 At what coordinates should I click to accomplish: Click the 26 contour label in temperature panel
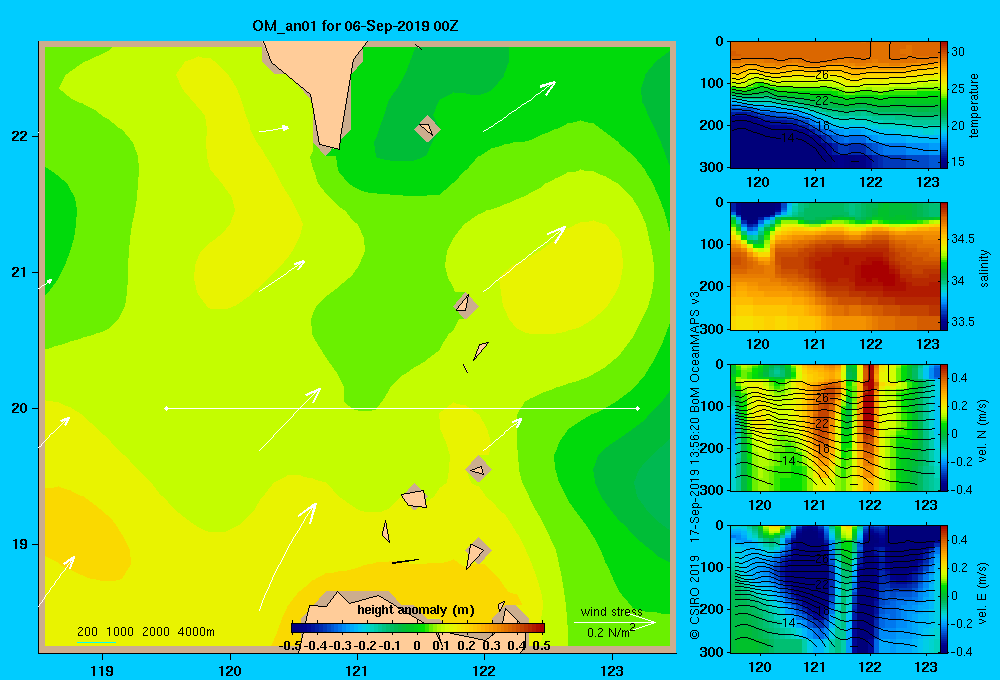822,75
